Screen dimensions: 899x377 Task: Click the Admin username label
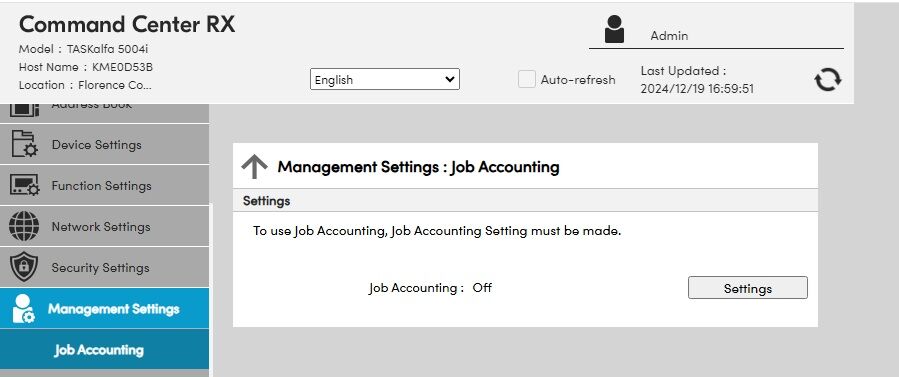[x=669, y=36]
